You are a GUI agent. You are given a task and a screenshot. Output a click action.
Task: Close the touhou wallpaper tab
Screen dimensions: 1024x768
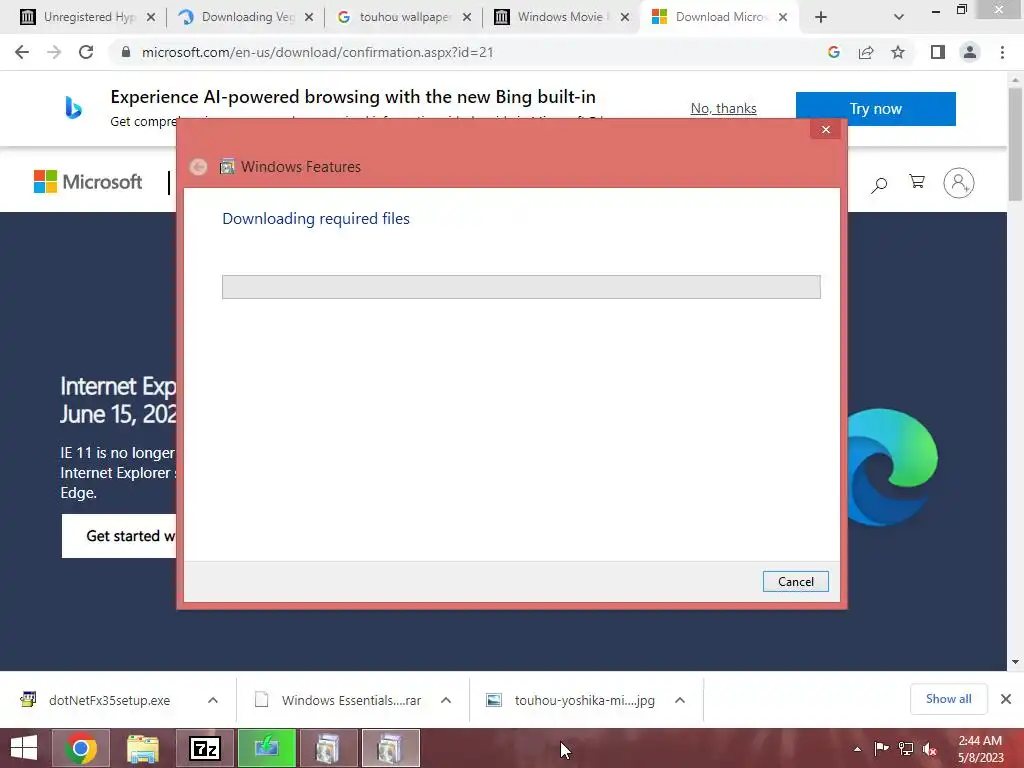pos(467,18)
